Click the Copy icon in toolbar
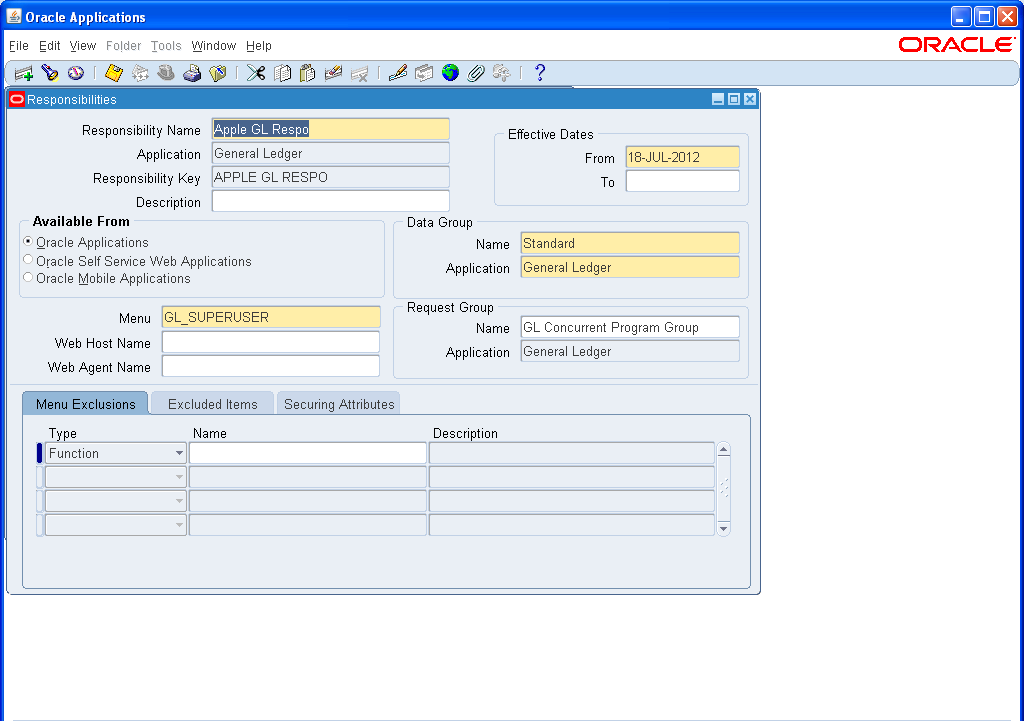 (282, 72)
